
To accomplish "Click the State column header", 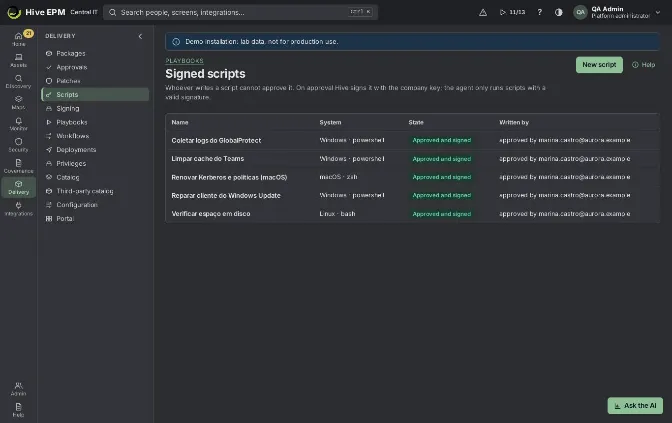I will [x=416, y=123].
